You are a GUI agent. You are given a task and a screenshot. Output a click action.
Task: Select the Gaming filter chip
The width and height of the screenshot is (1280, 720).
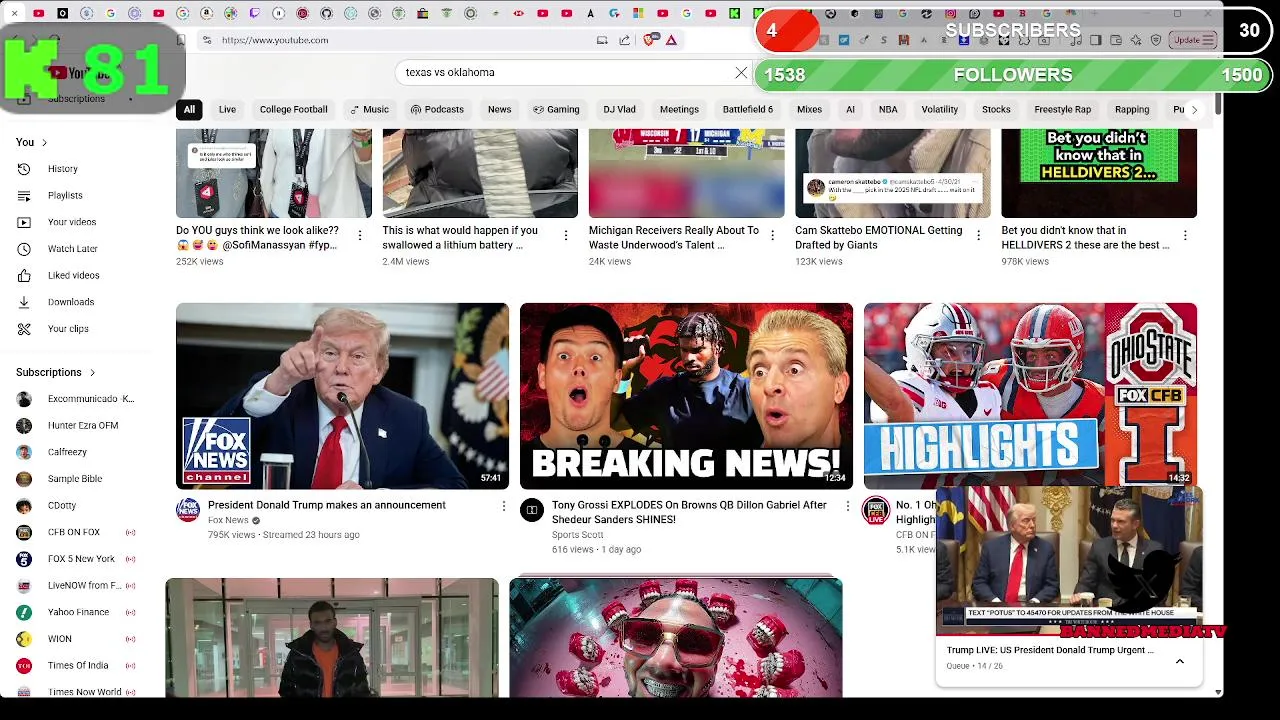tap(556, 109)
